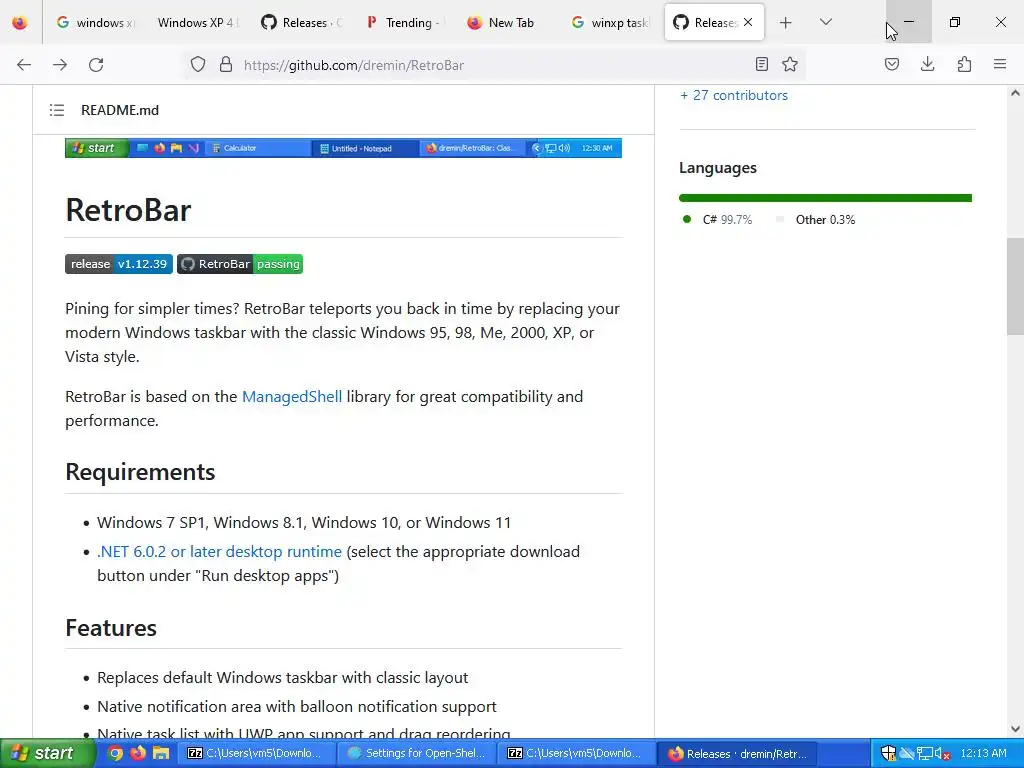Bookmark this page with the star
Screen dimensions: 1024x768
tap(790, 64)
